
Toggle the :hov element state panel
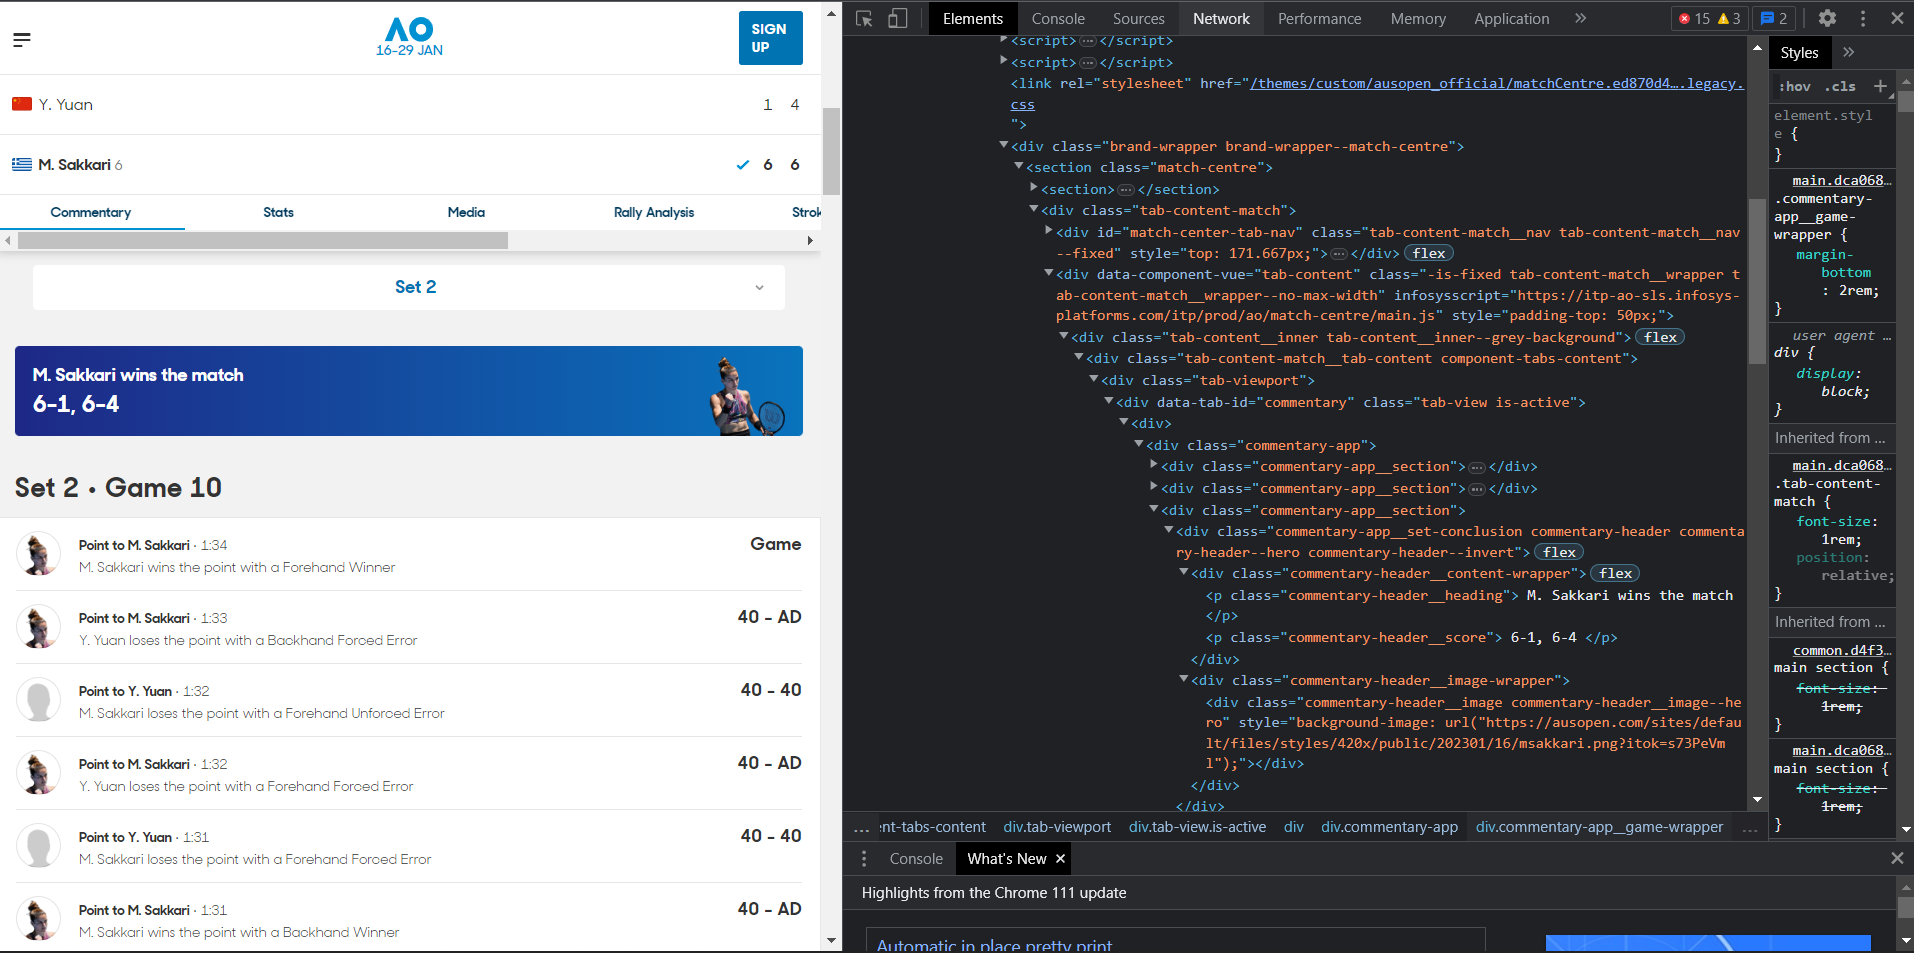coord(1795,87)
